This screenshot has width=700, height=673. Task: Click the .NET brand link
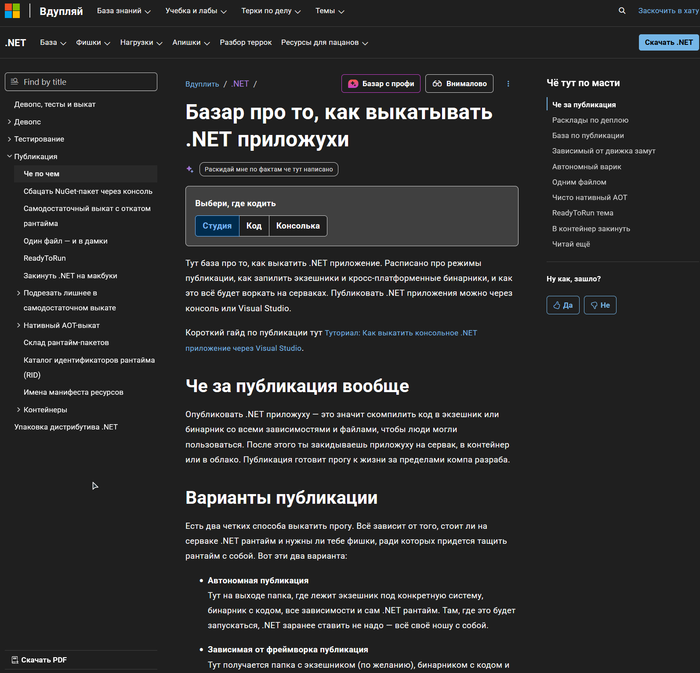[16, 43]
